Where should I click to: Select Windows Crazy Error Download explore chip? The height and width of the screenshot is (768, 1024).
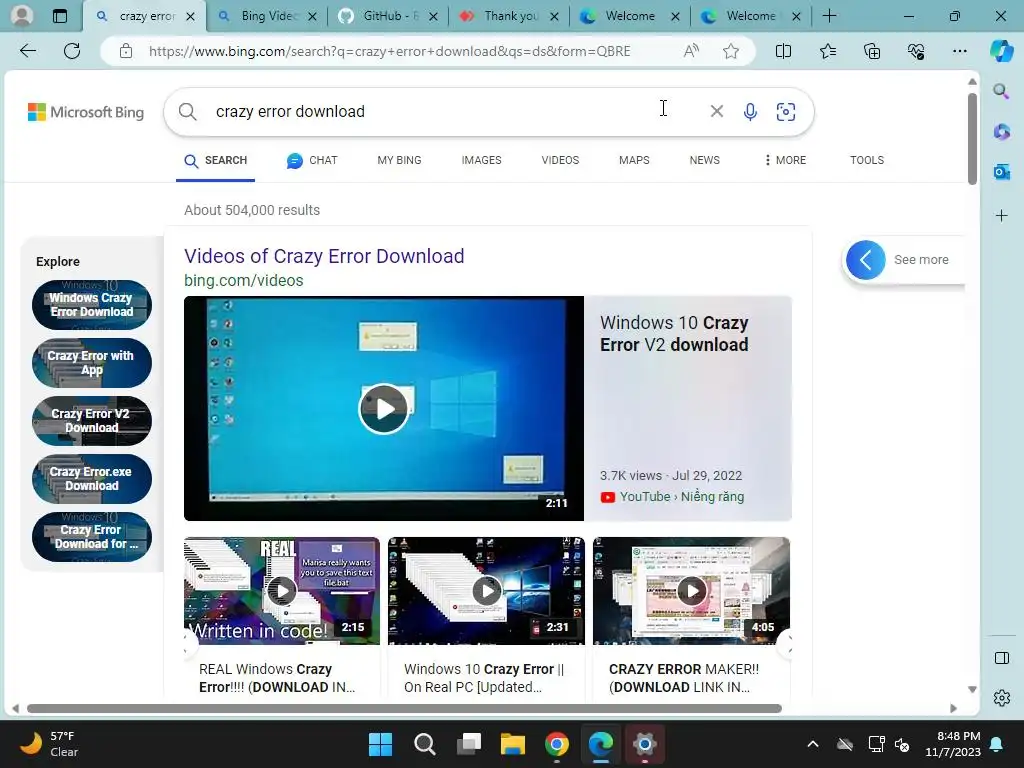(92, 305)
